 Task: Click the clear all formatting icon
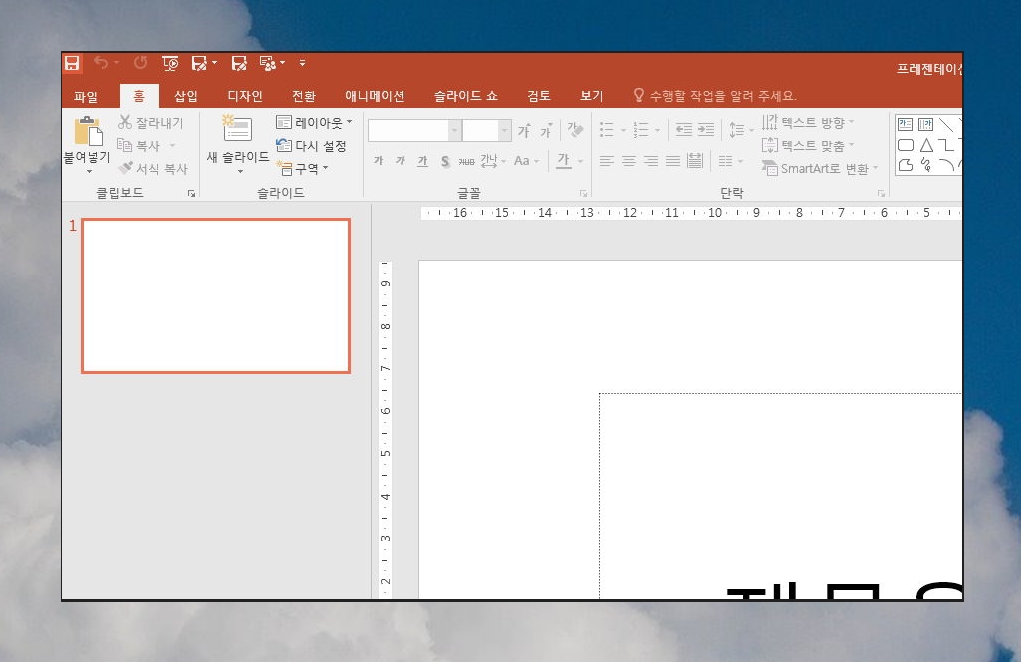click(575, 130)
